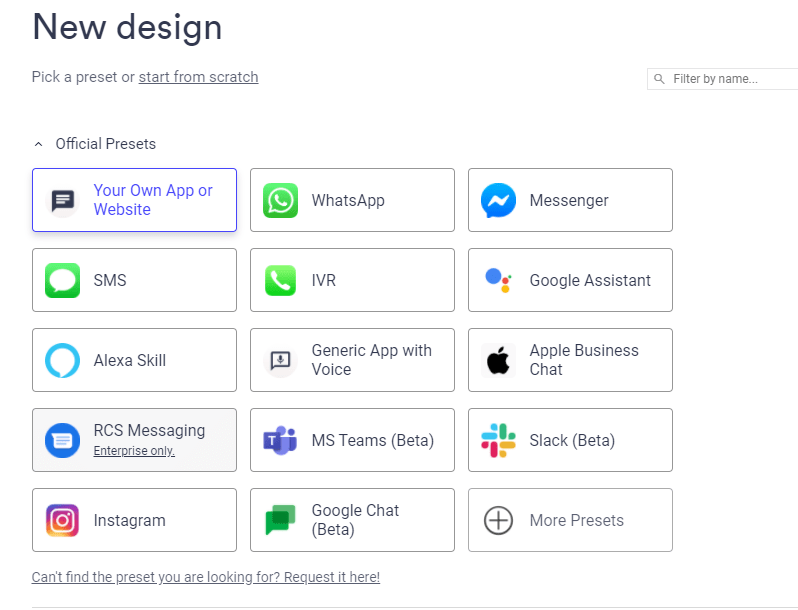
Task: Choose the Slack (Beta) logo
Action: coord(498,440)
